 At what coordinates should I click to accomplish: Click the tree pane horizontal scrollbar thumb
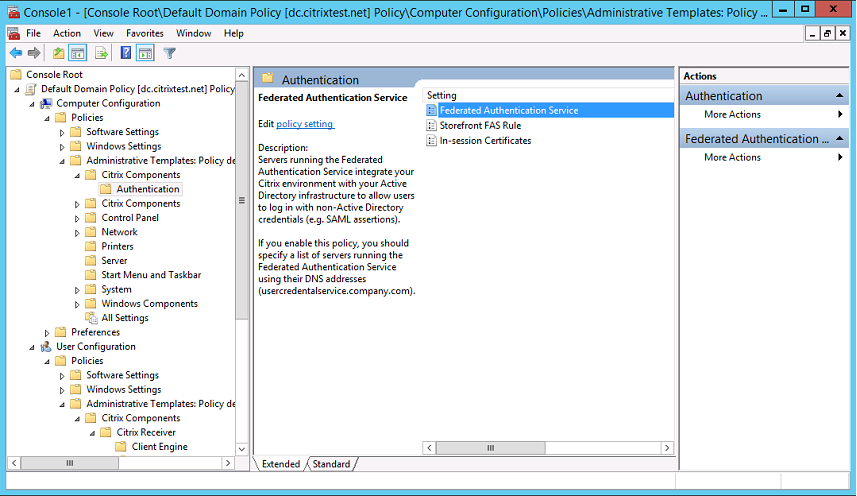(x=70, y=463)
